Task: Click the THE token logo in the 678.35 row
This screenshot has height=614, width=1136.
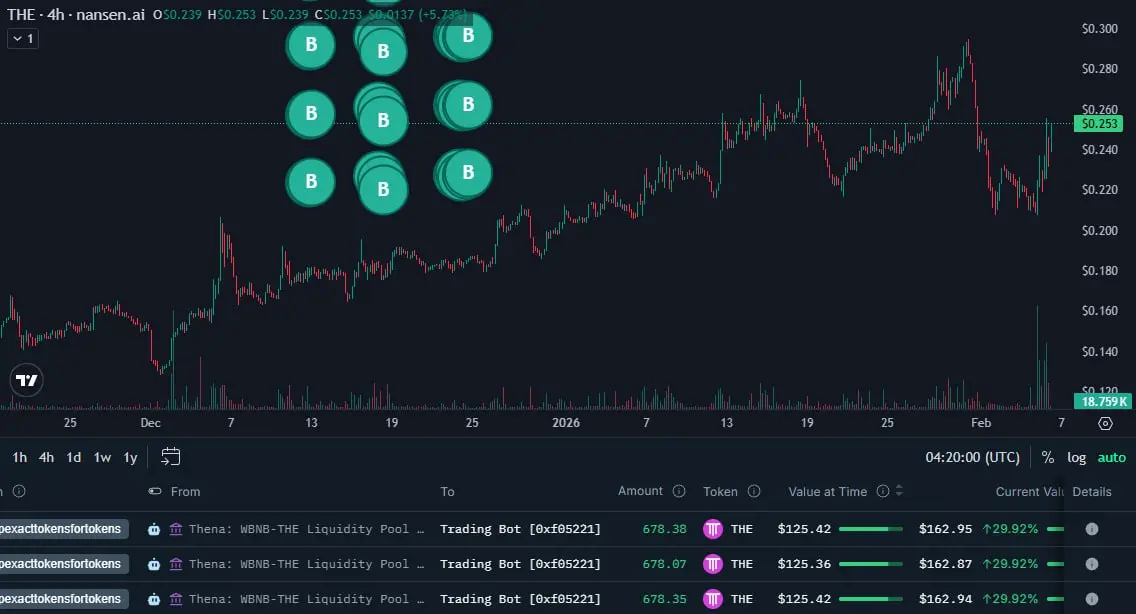Action: [713, 599]
